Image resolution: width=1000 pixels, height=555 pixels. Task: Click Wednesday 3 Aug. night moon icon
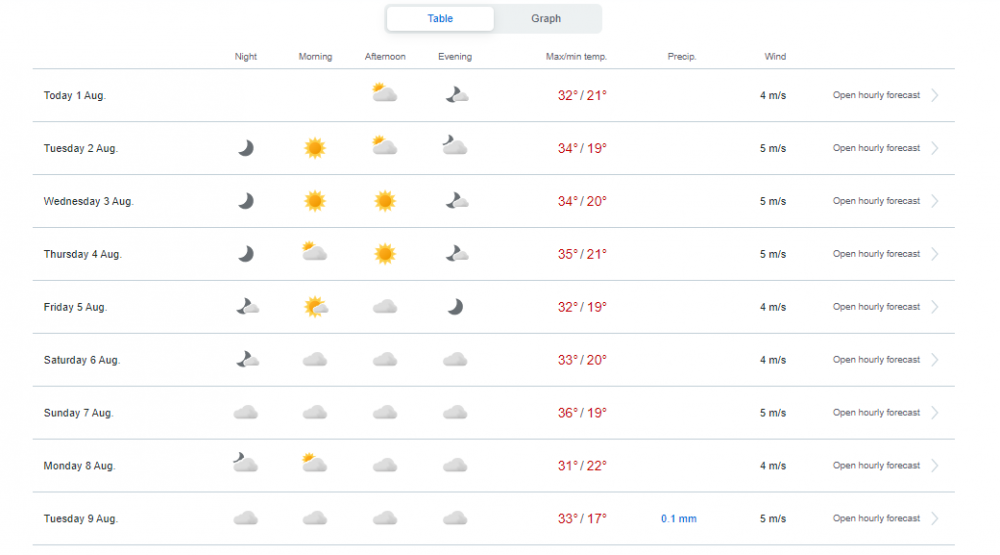(x=246, y=201)
